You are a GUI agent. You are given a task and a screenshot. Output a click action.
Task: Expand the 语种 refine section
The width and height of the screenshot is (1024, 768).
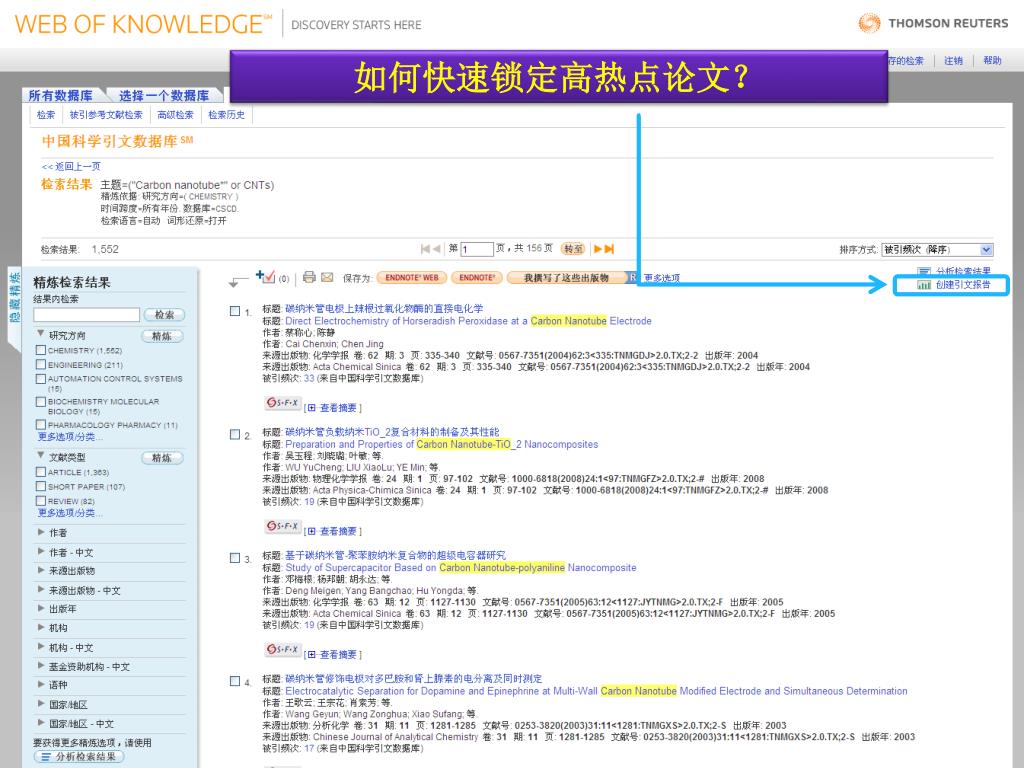(41, 684)
